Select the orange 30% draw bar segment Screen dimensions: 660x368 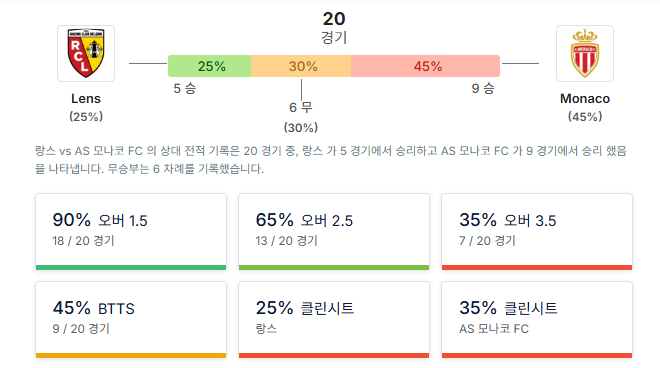tap(301, 66)
